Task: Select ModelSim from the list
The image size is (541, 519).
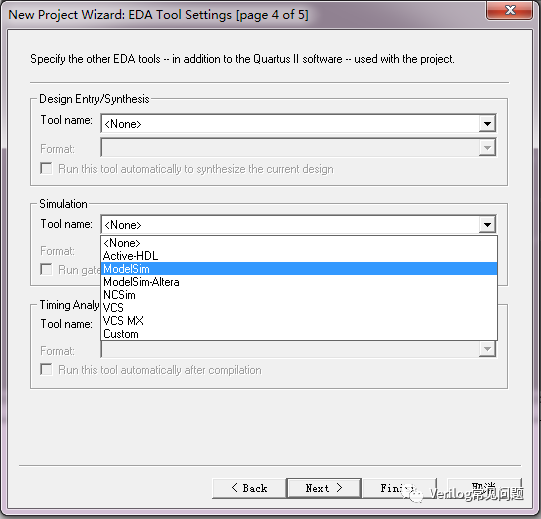Action: [299, 269]
